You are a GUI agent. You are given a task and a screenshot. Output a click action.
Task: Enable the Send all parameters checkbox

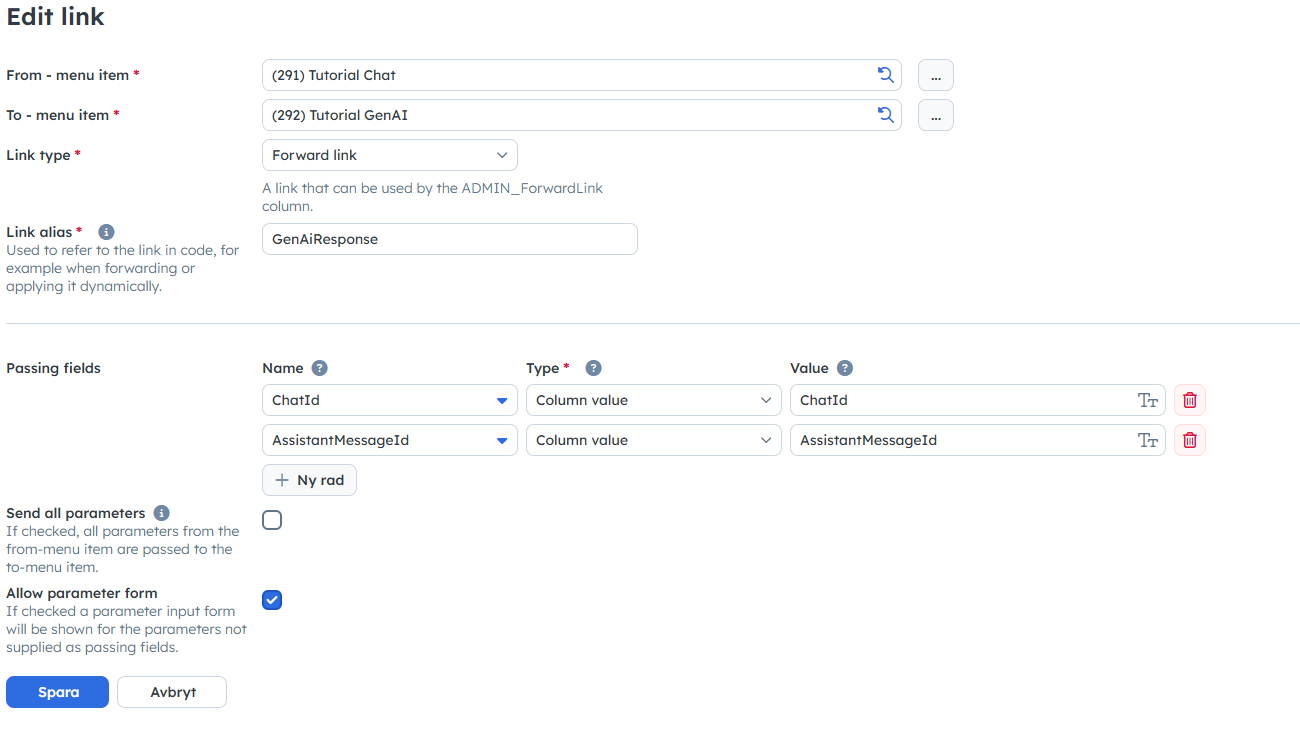pyautogui.click(x=272, y=520)
